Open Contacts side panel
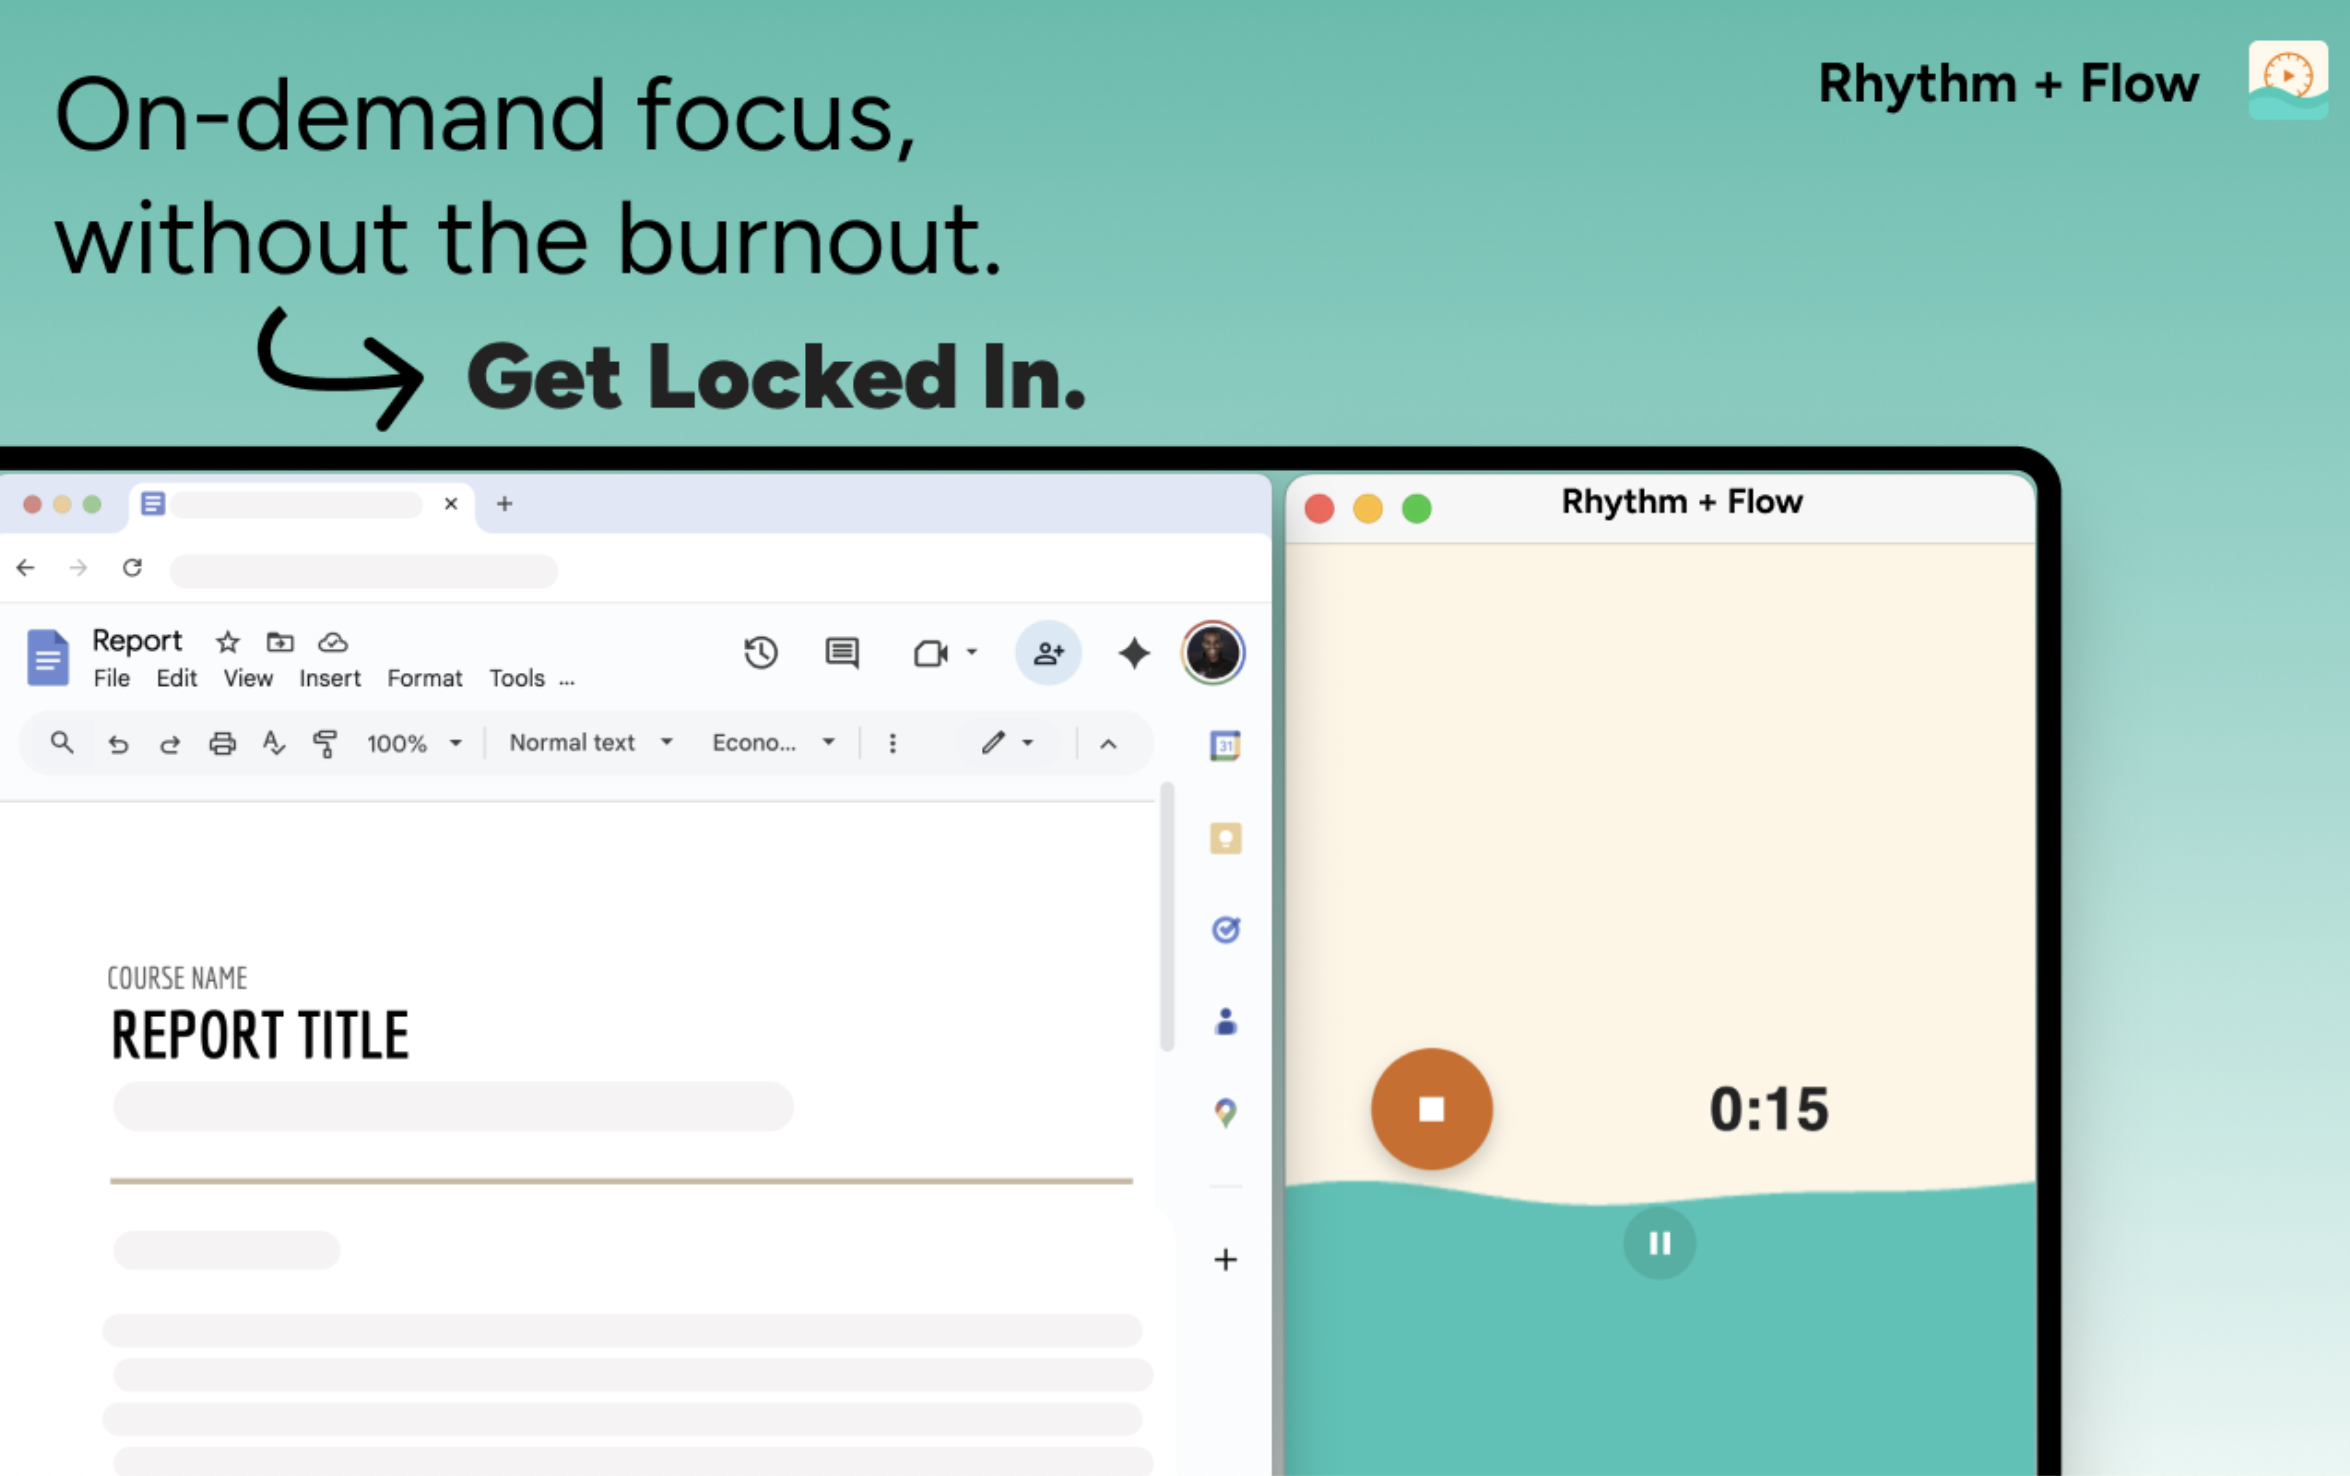The width and height of the screenshot is (2350, 1476). click(x=1225, y=1022)
